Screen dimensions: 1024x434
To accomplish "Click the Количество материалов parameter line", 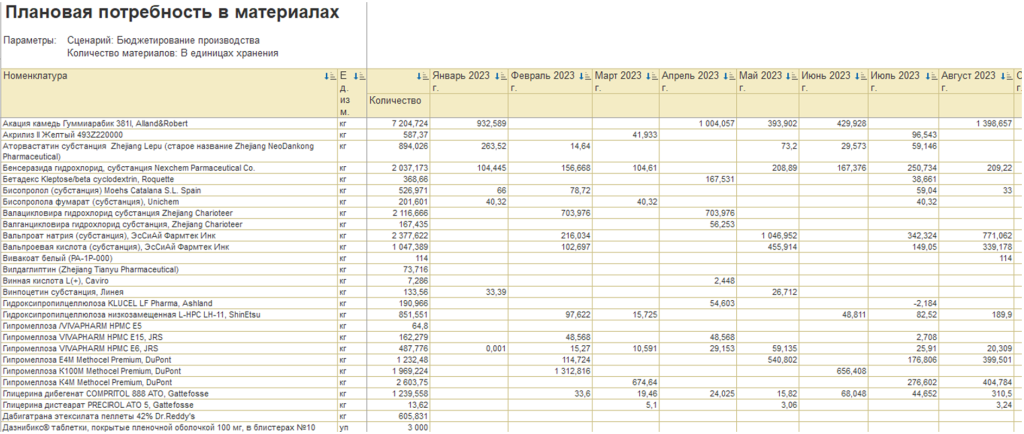I will (173, 54).
